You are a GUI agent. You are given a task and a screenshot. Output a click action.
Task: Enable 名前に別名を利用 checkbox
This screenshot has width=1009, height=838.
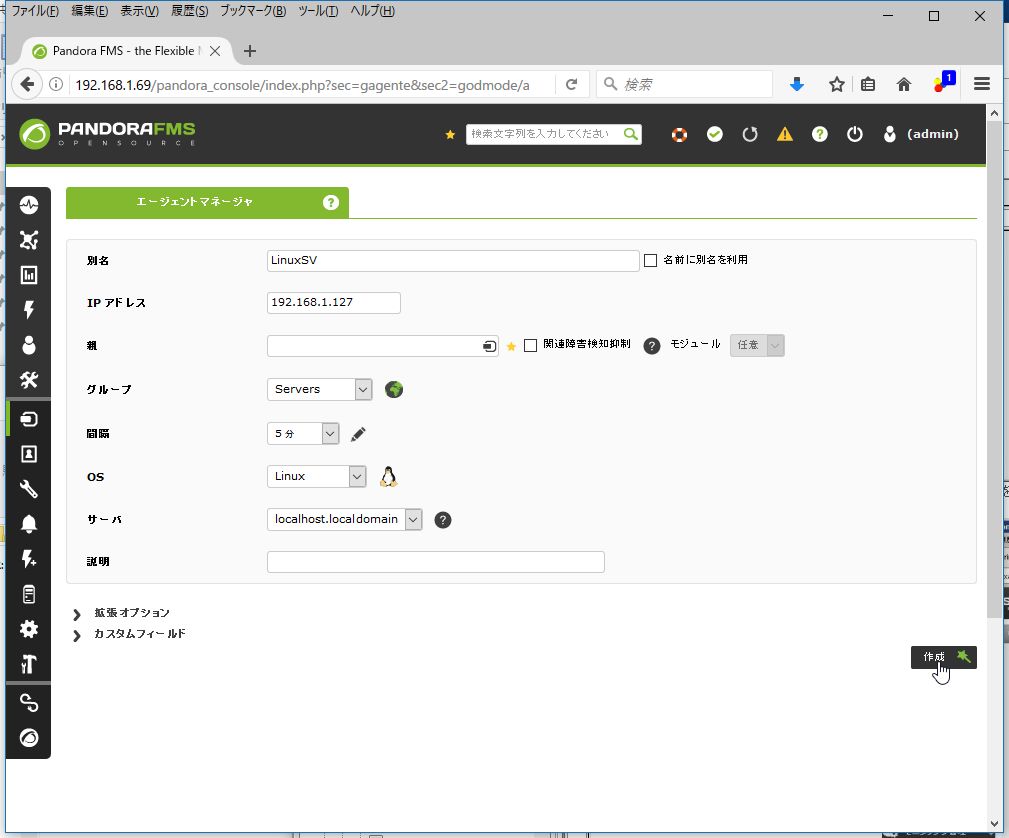coord(651,261)
